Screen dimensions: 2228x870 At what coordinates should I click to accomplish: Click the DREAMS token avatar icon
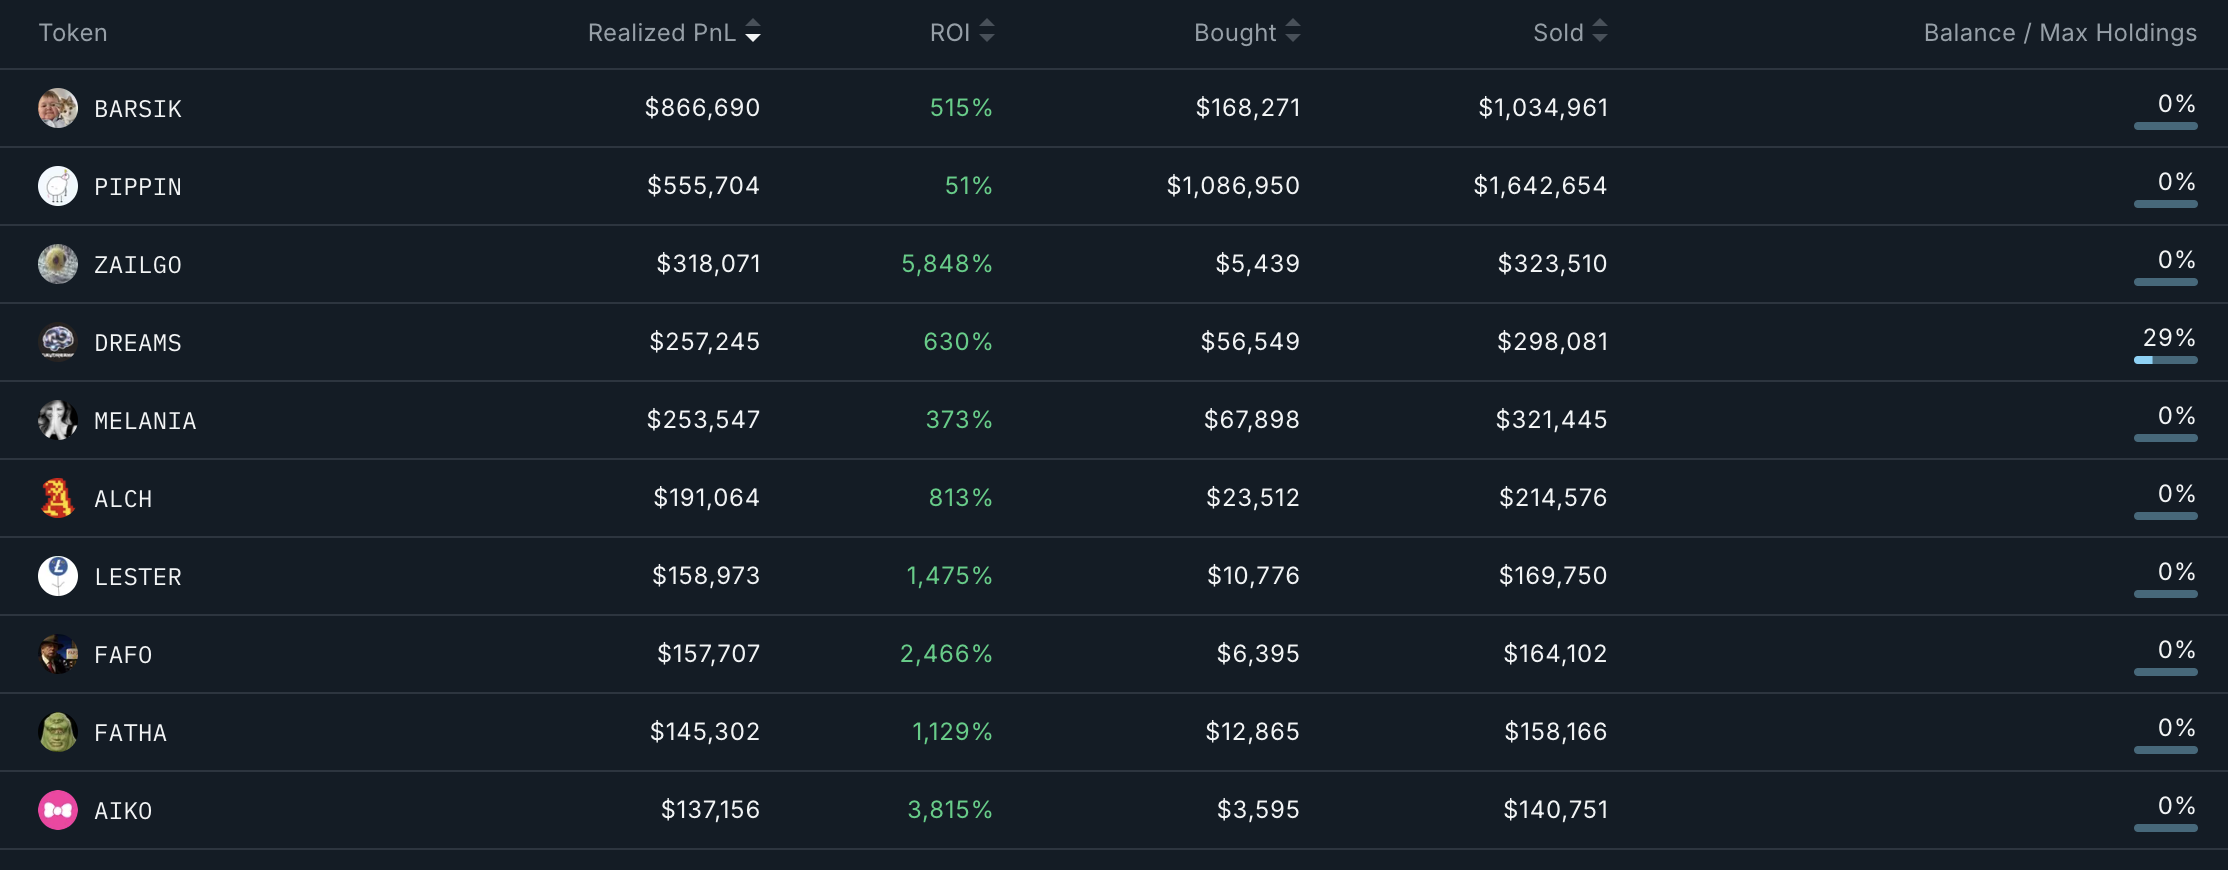point(58,342)
